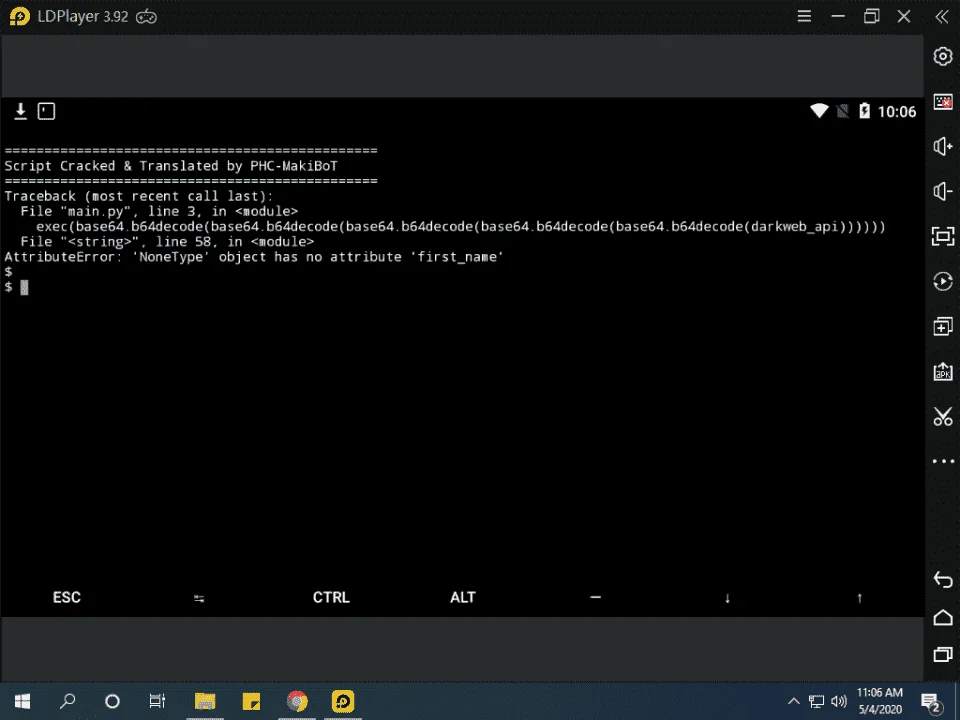Viewport: 960px width, 720px height.
Task: Tap up arrow key in terminal
Action: click(860, 598)
